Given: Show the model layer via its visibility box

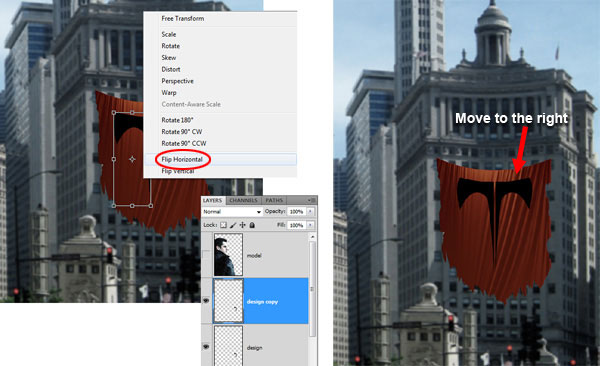Looking at the screenshot, I should point(206,255).
